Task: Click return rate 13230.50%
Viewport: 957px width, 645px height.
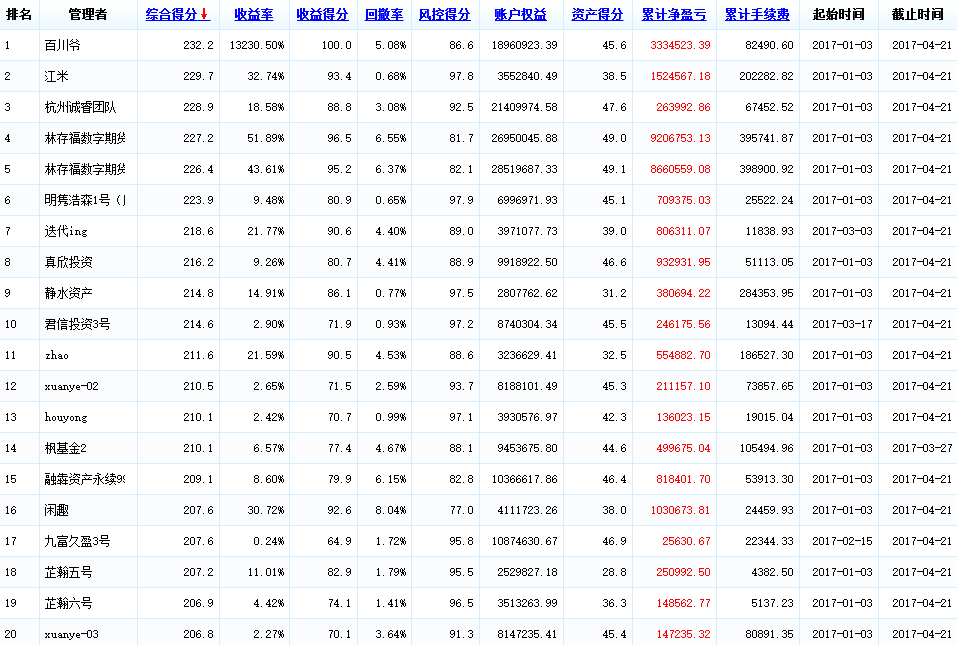Action: coord(257,45)
